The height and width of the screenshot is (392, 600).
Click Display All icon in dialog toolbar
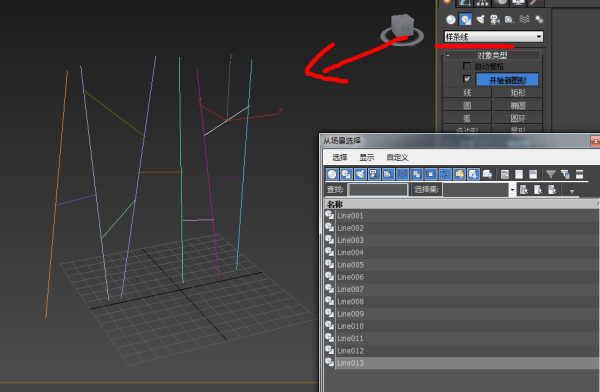pos(505,175)
